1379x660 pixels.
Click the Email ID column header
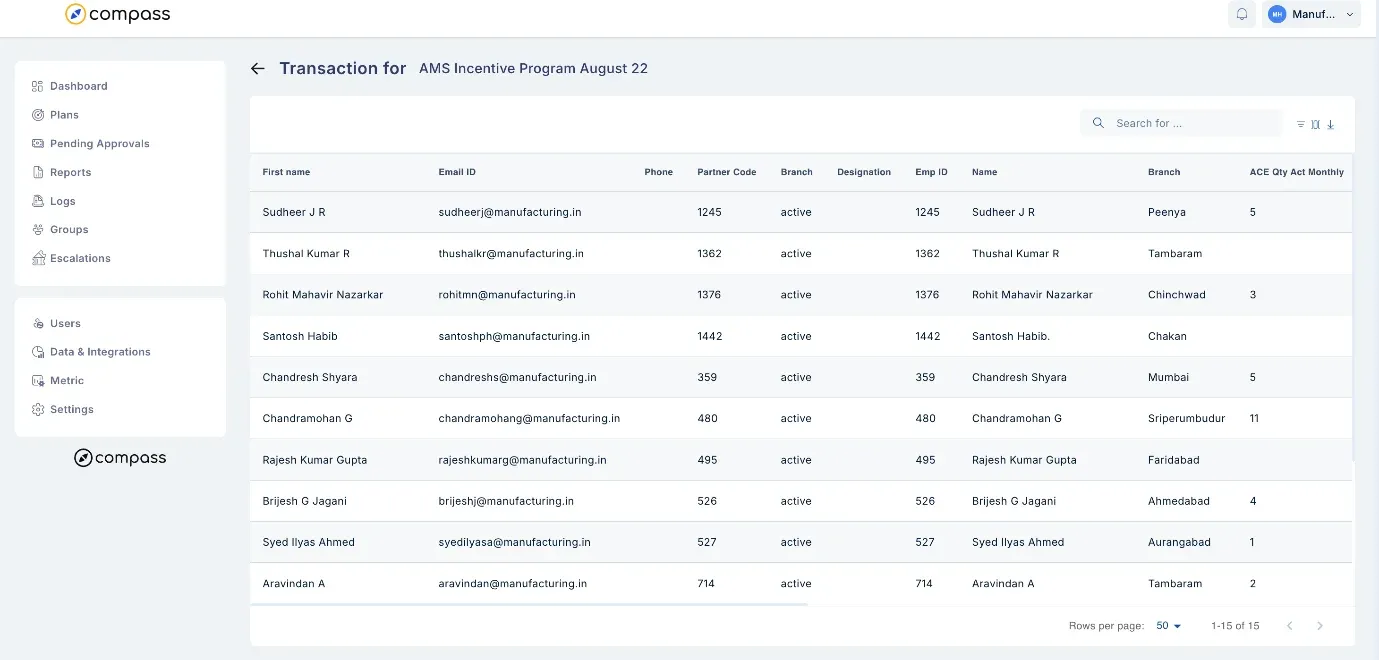(457, 172)
